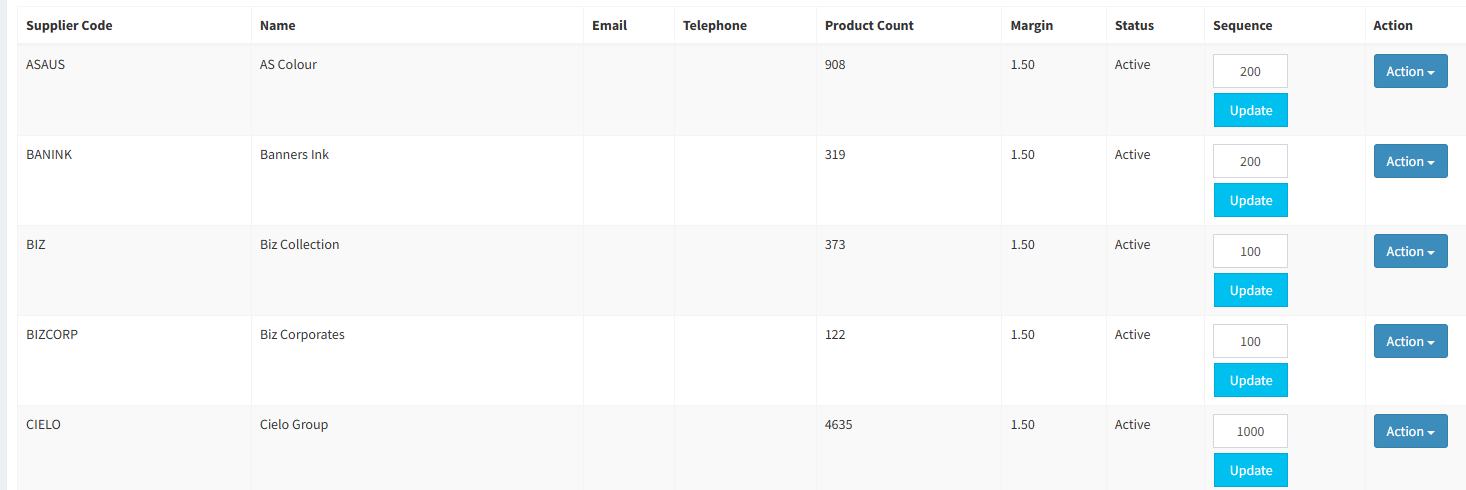The width and height of the screenshot is (1466, 490).
Task: Update the sequence for BANINK
Action: point(1250,200)
